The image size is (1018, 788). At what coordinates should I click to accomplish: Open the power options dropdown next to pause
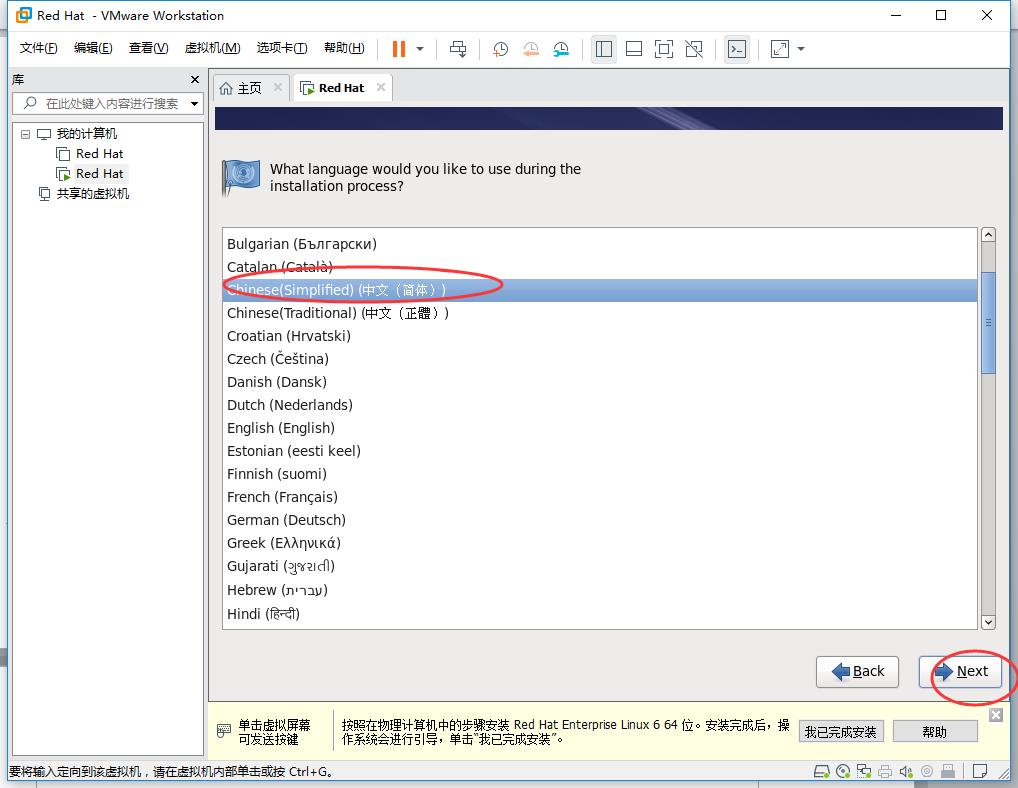click(x=420, y=49)
